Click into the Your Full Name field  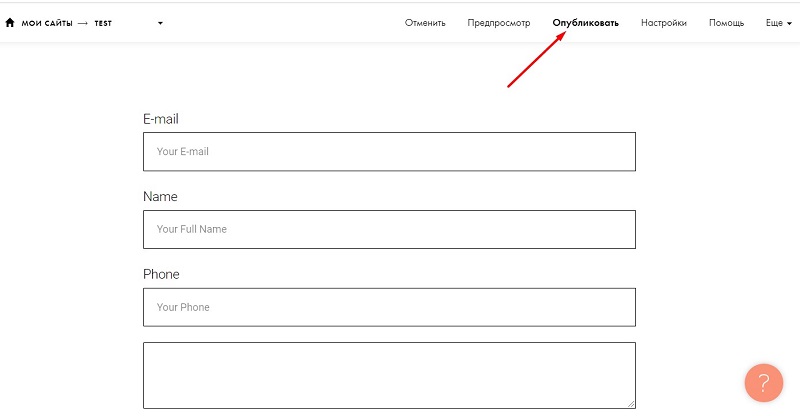point(389,229)
